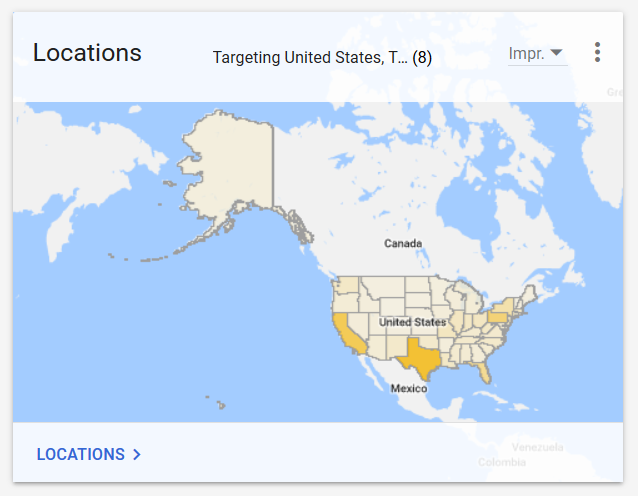Click the Locations card title
This screenshot has height=496, width=638.
tap(87, 52)
